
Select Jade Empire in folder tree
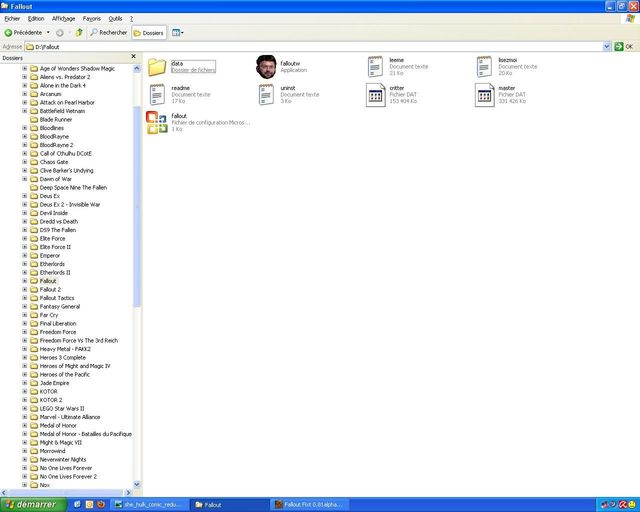[54, 383]
